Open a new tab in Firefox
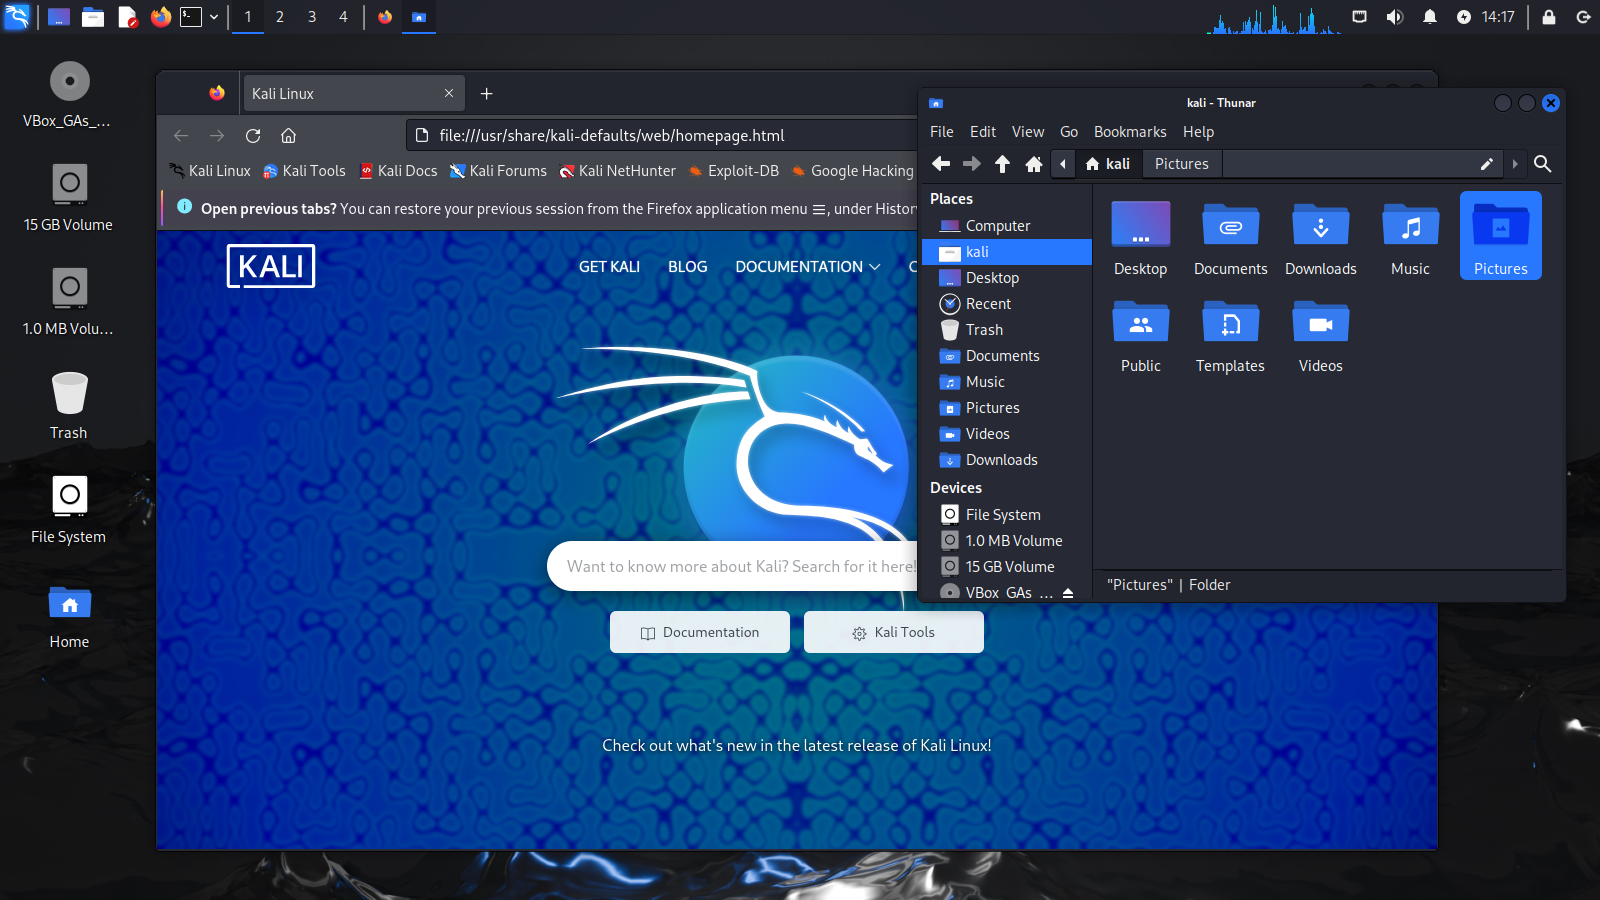This screenshot has height=900, width=1600. pyautogui.click(x=487, y=94)
